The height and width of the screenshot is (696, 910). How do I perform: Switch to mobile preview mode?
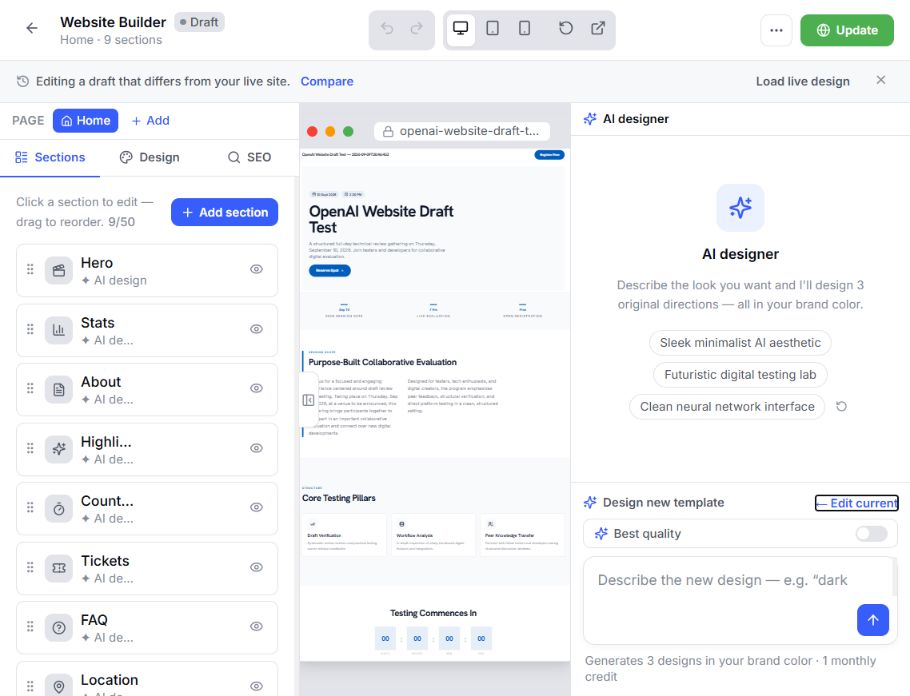(x=524, y=28)
